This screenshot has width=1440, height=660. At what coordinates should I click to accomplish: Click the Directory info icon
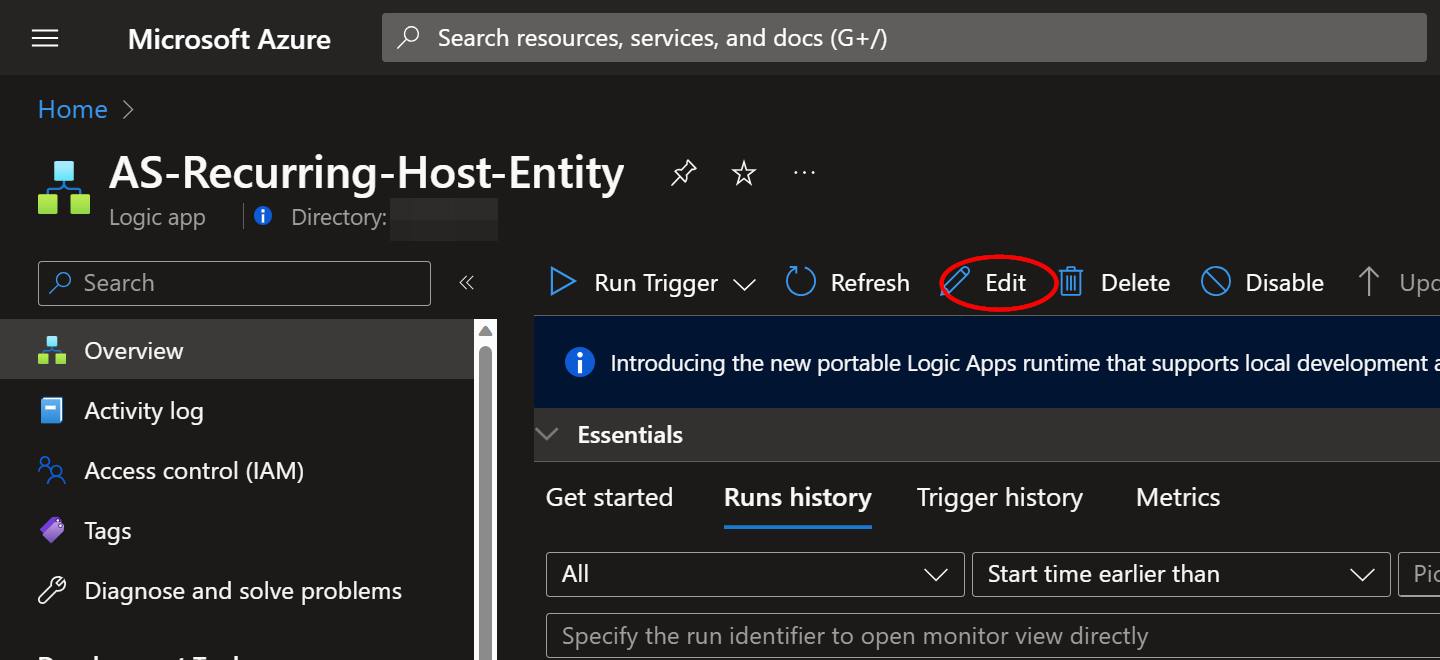click(x=263, y=216)
